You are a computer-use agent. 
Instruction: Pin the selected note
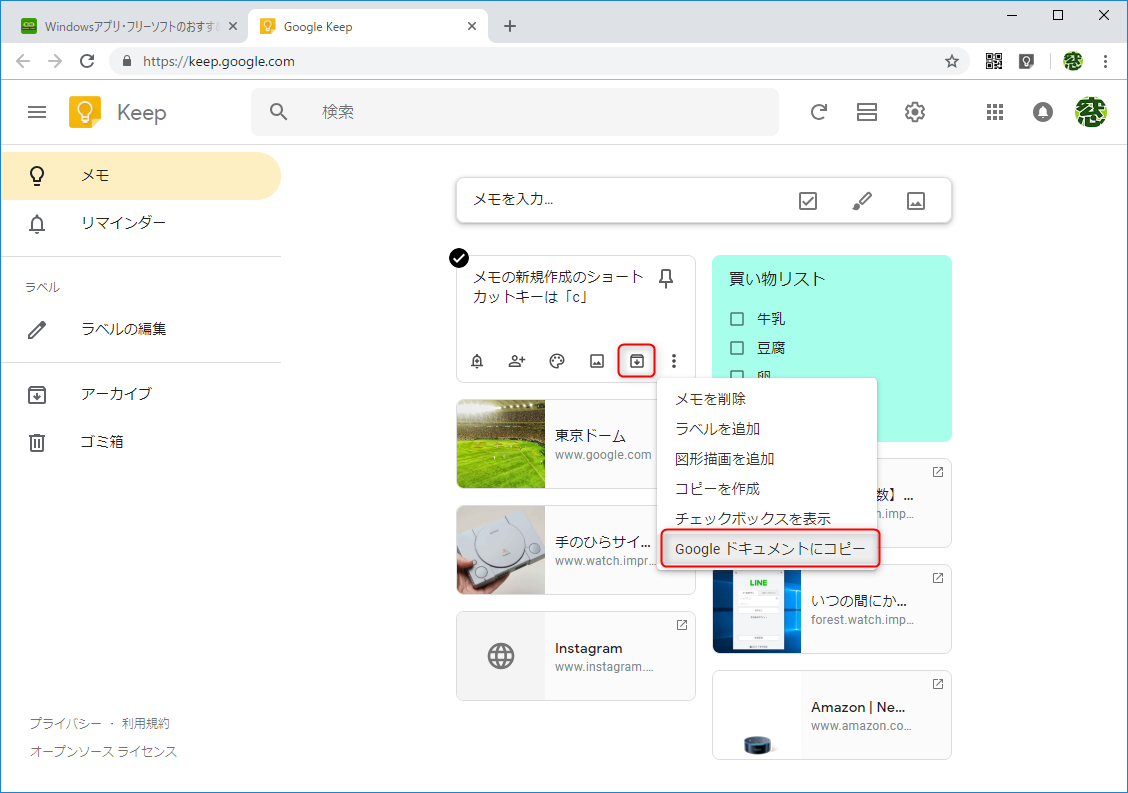[x=666, y=279]
